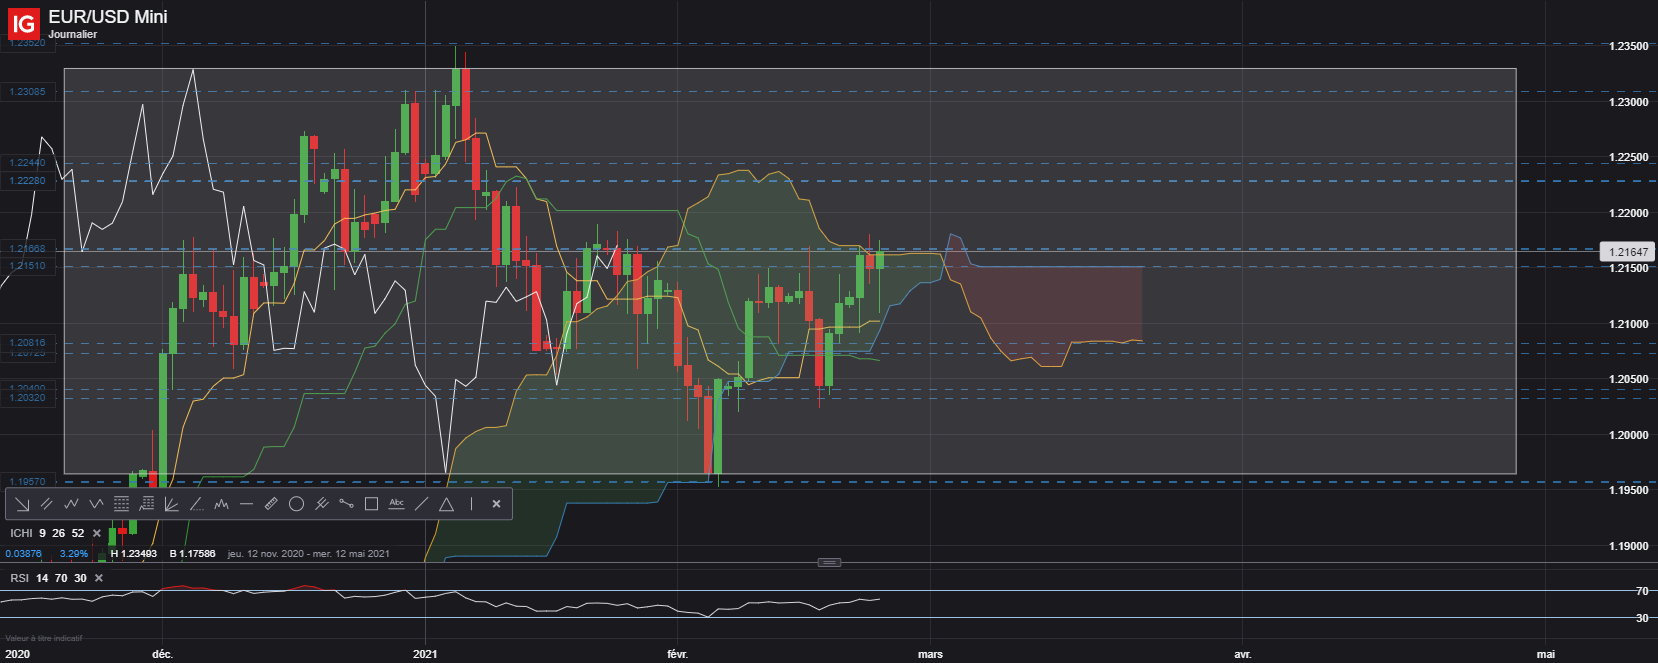Click the IG logo

pyautogui.click(x=23, y=22)
